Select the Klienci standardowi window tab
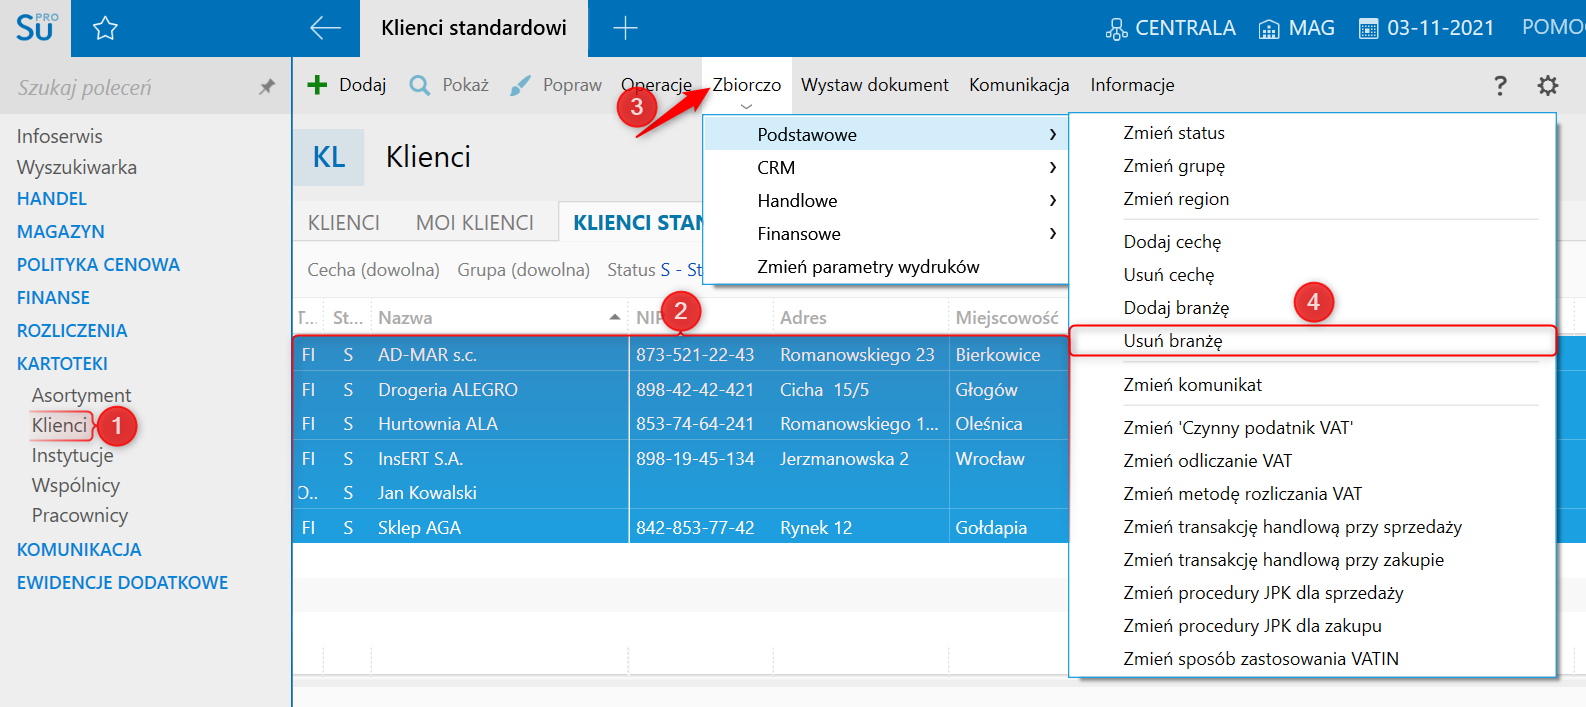The width and height of the screenshot is (1586, 707). [474, 28]
